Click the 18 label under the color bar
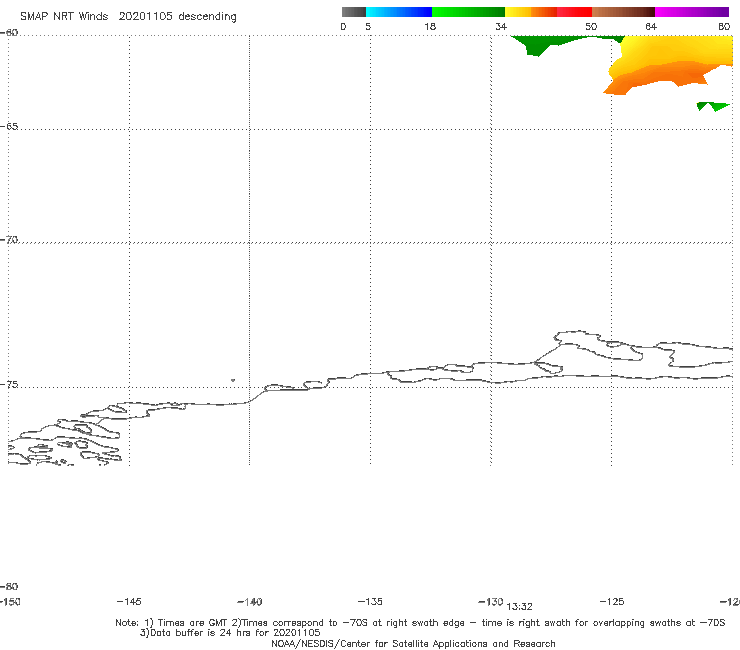740x650 pixels. click(429, 26)
